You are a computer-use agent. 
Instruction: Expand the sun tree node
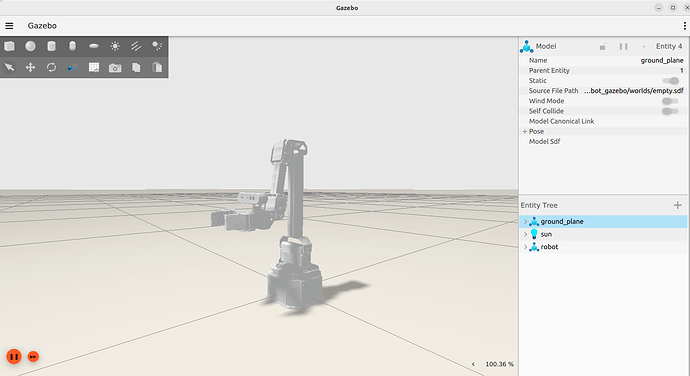coord(525,234)
